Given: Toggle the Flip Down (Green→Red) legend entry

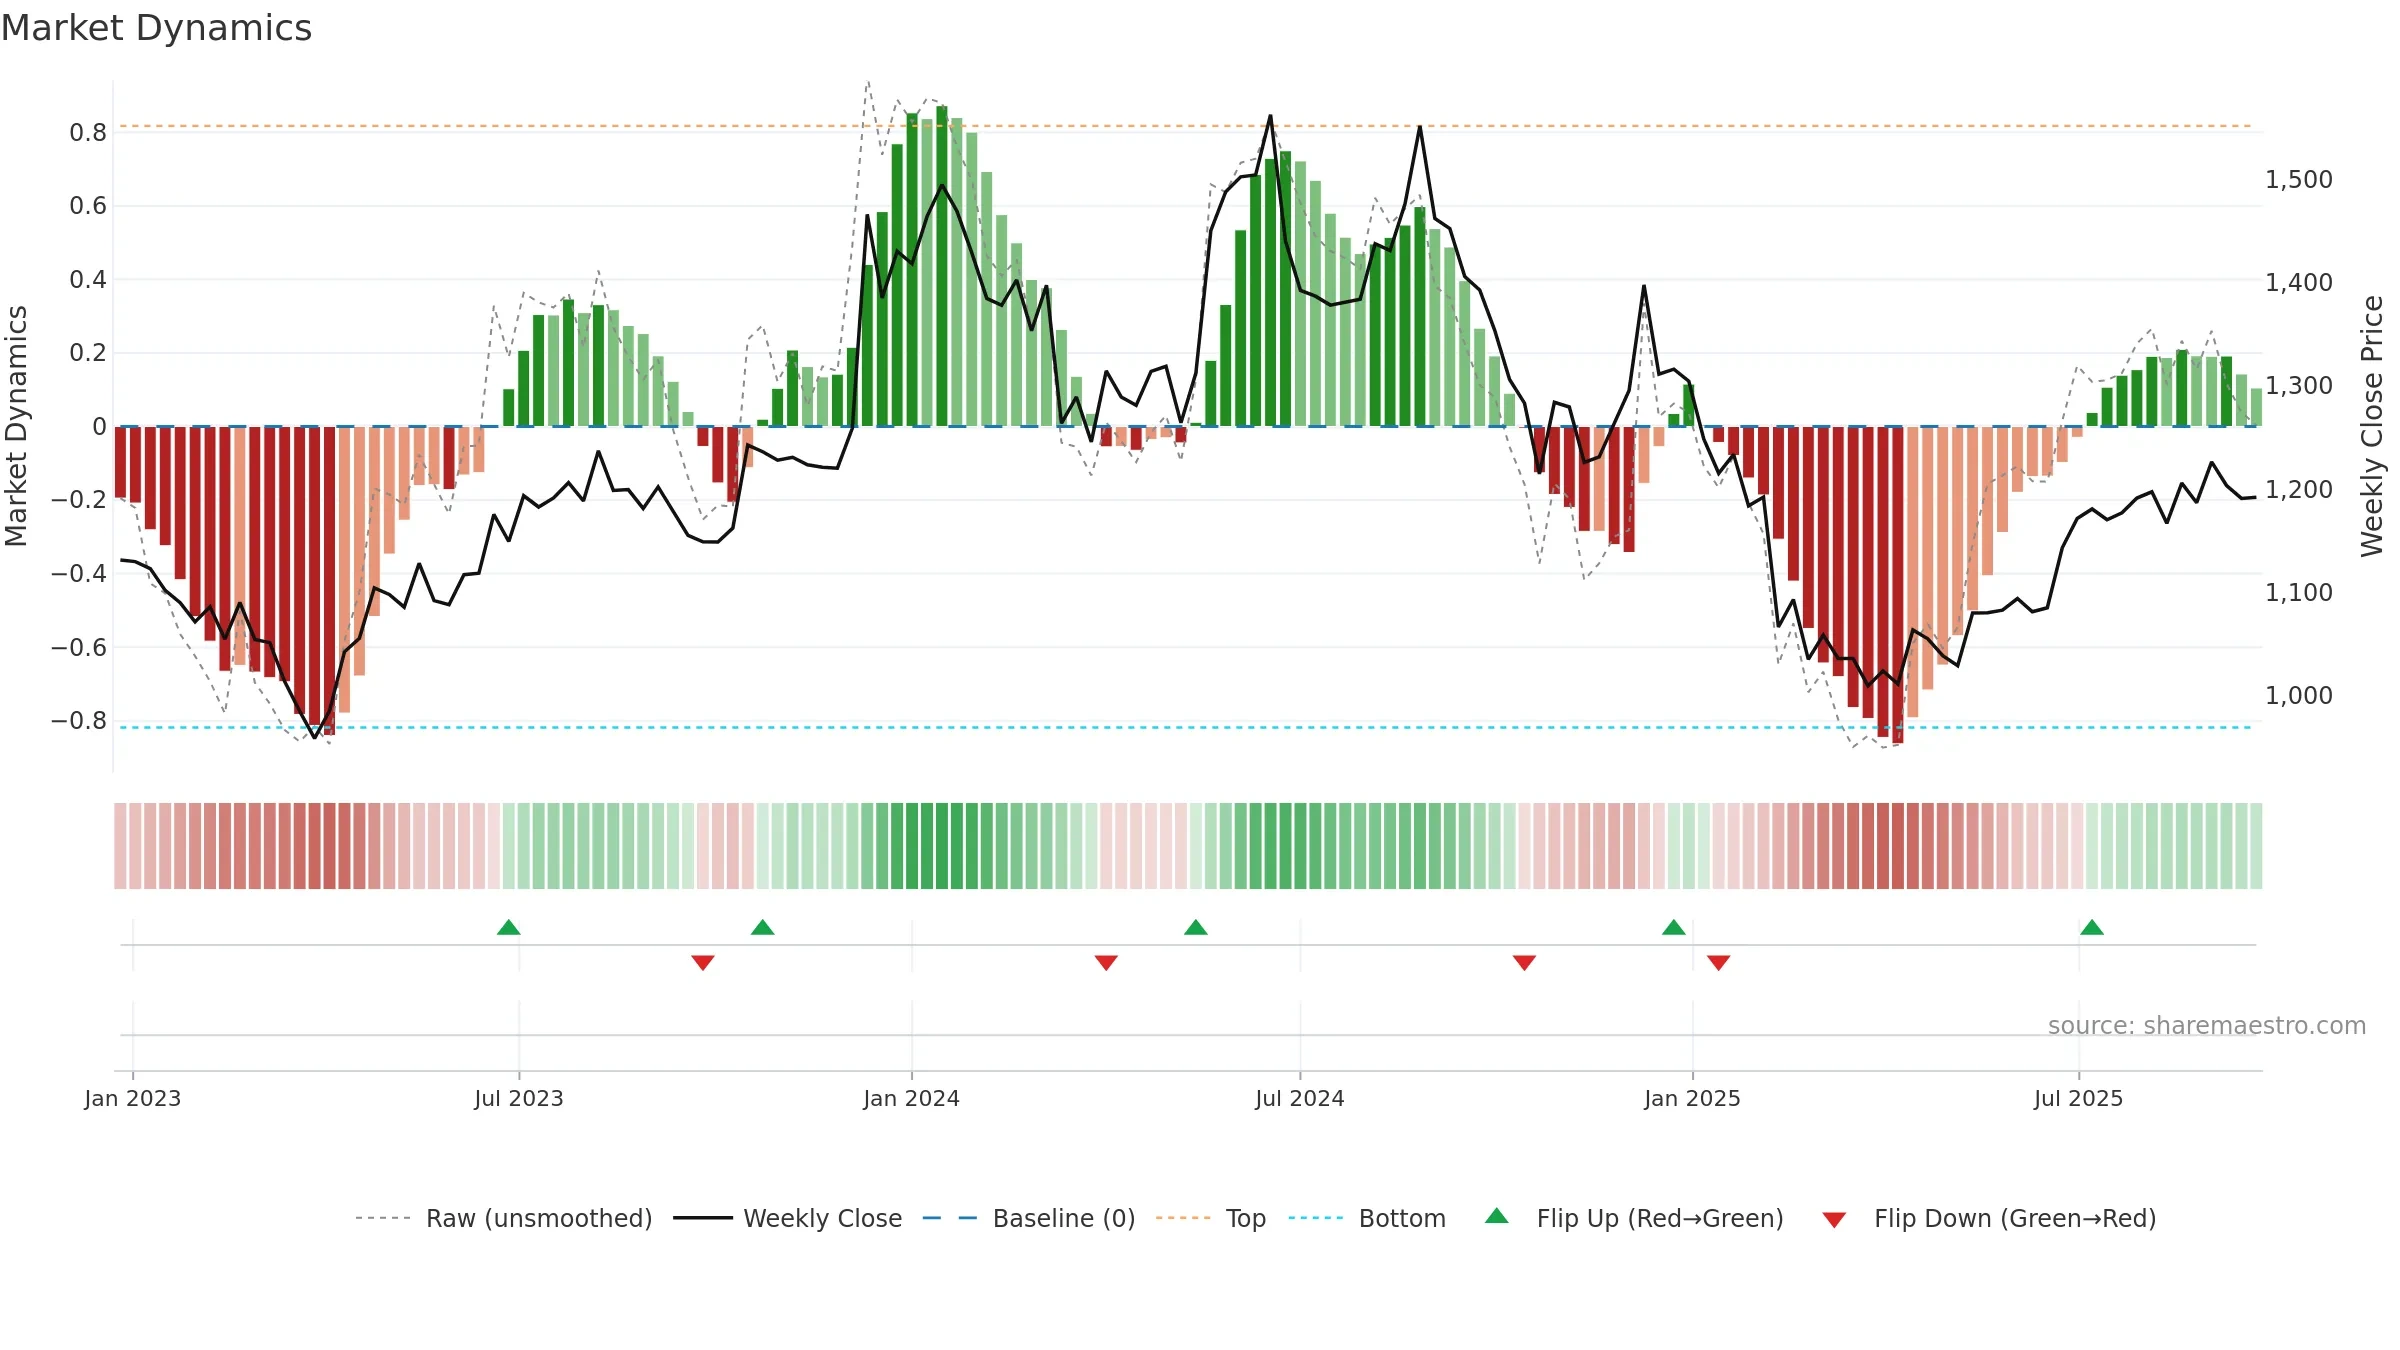Looking at the screenshot, I should 1989,1218.
